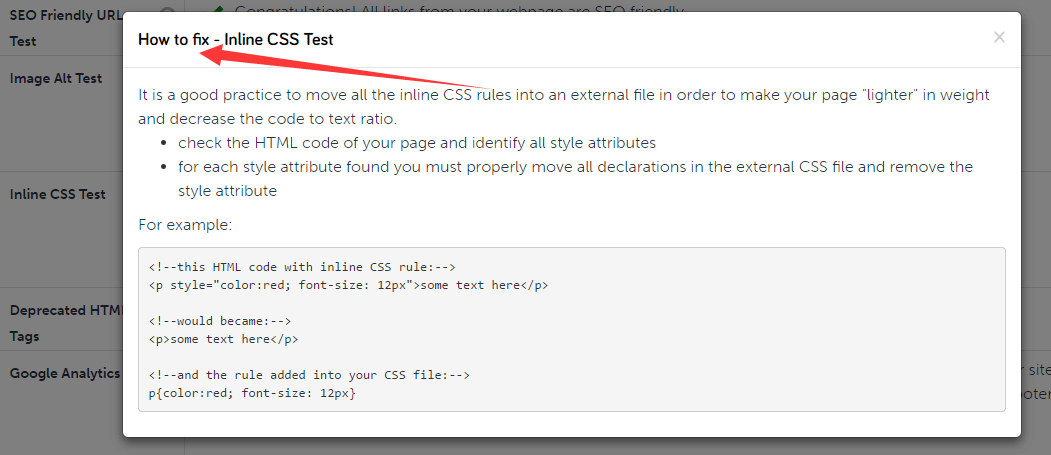Click the "this HTML code with inline CSS rule" comment

coord(302,267)
